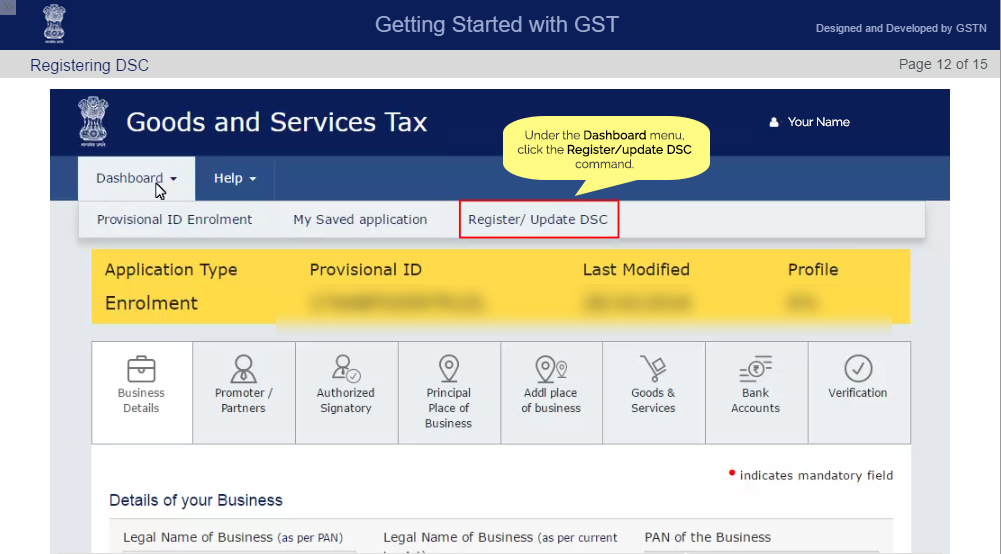Click the Provisional ID column header

(366, 270)
